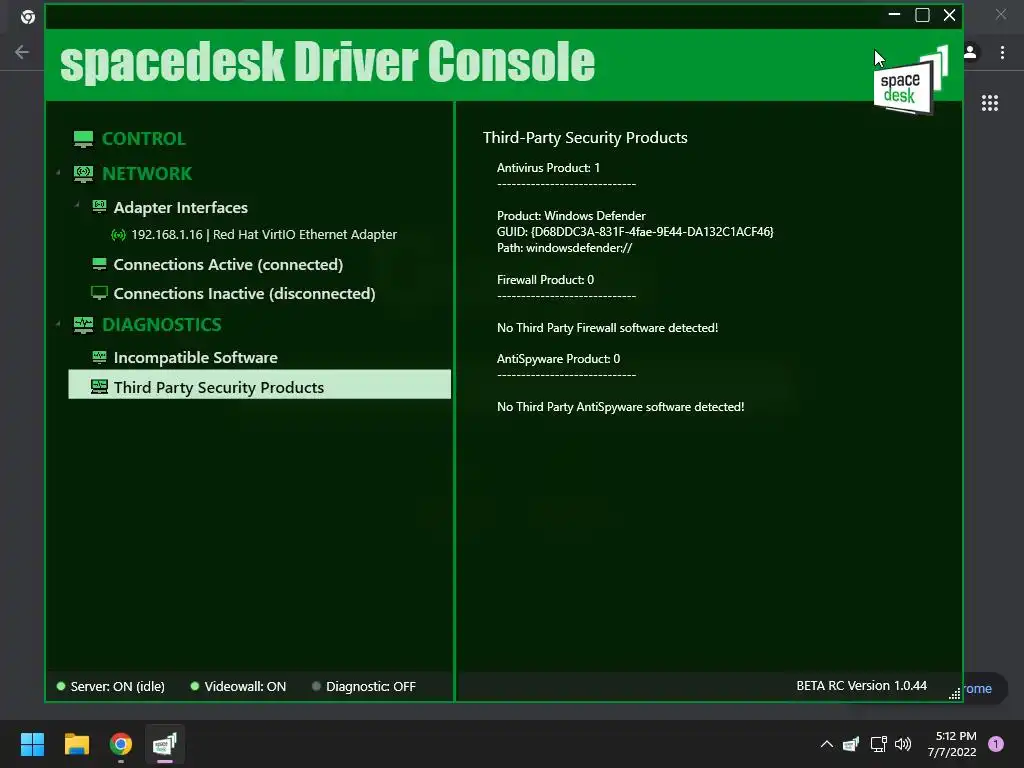The width and height of the screenshot is (1024, 768).
Task: Open network settings tray icon
Action: click(x=878, y=744)
